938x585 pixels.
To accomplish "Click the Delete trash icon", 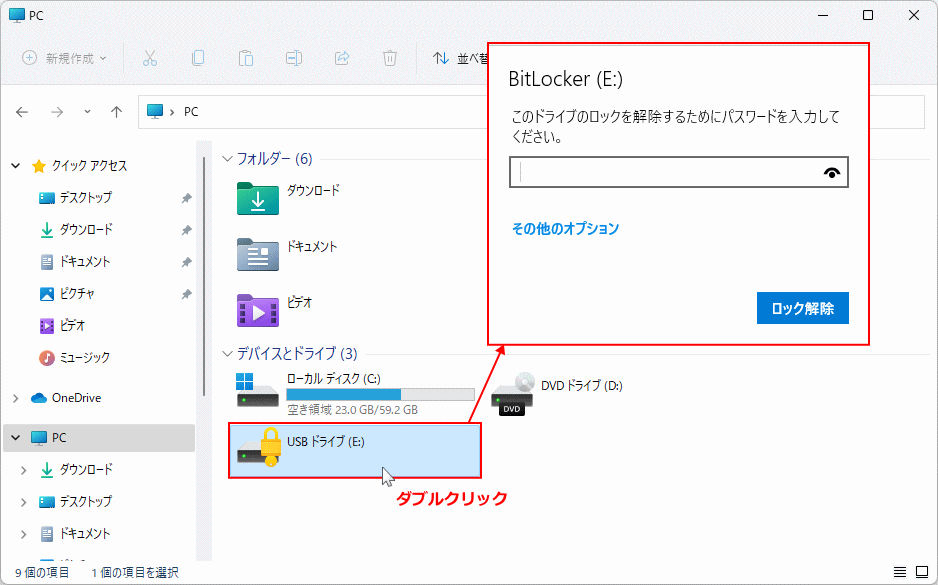I will (390, 58).
